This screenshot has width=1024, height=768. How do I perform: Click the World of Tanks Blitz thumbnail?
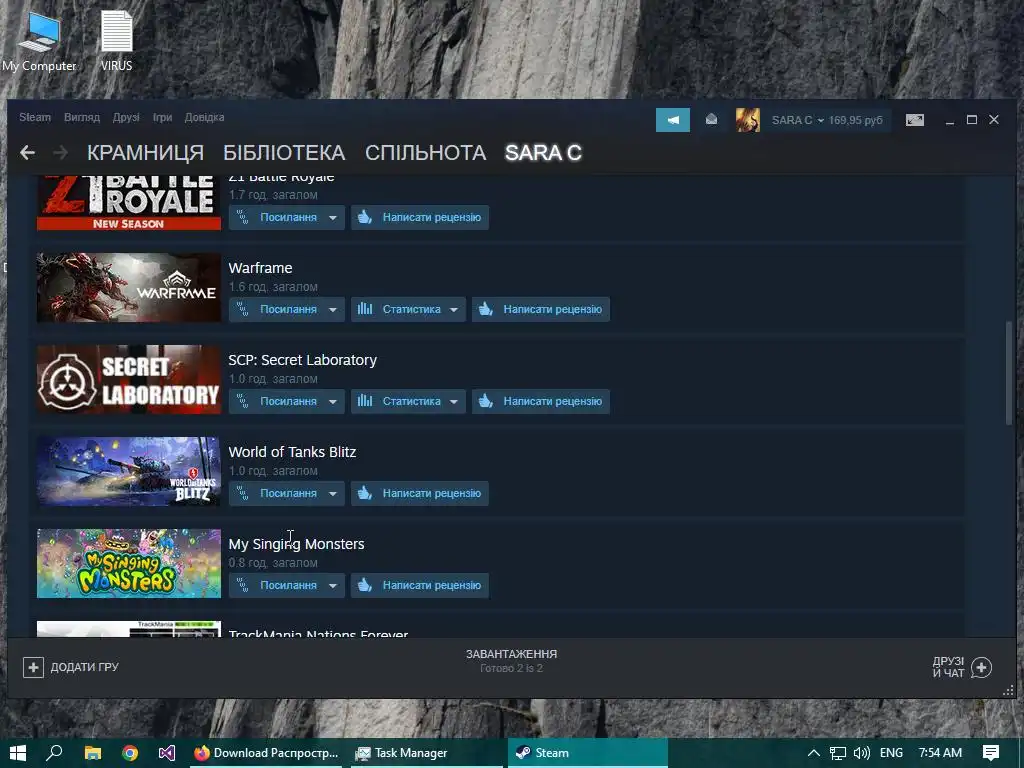click(x=129, y=472)
